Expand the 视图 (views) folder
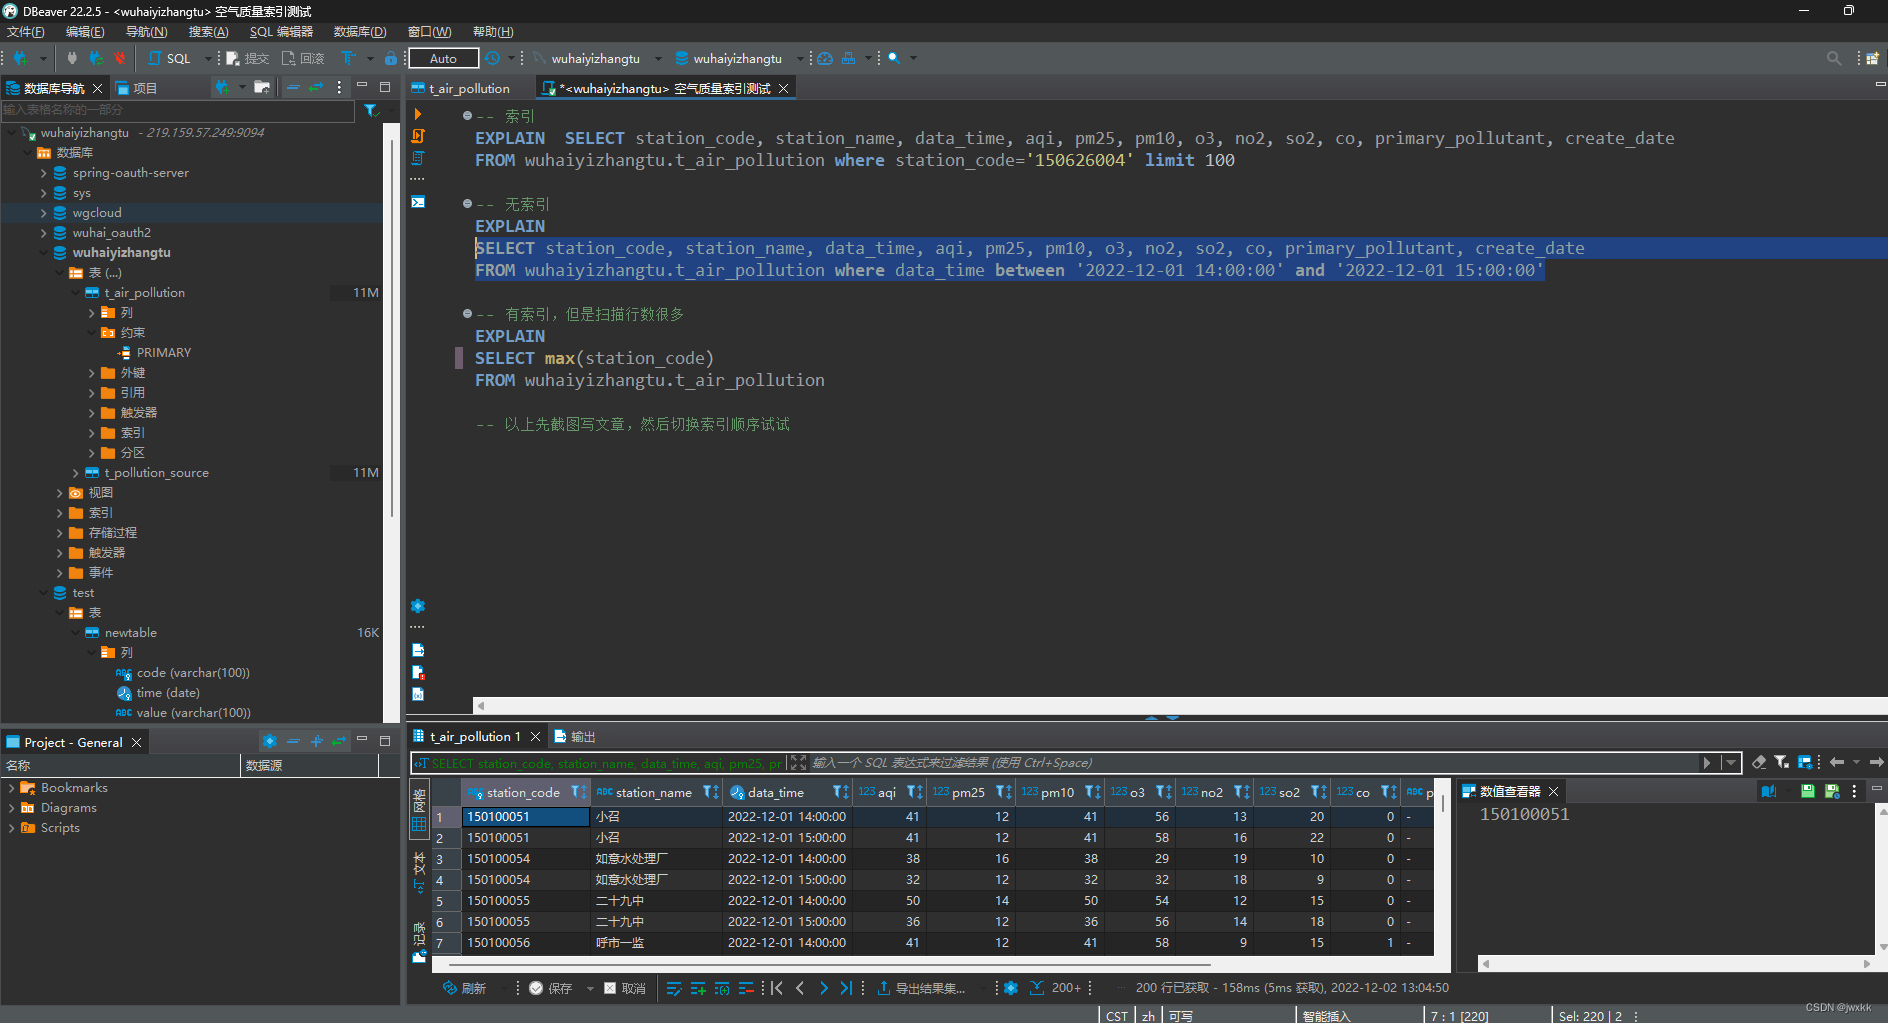Image resolution: width=1888 pixels, height=1023 pixels. (x=59, y=493)
